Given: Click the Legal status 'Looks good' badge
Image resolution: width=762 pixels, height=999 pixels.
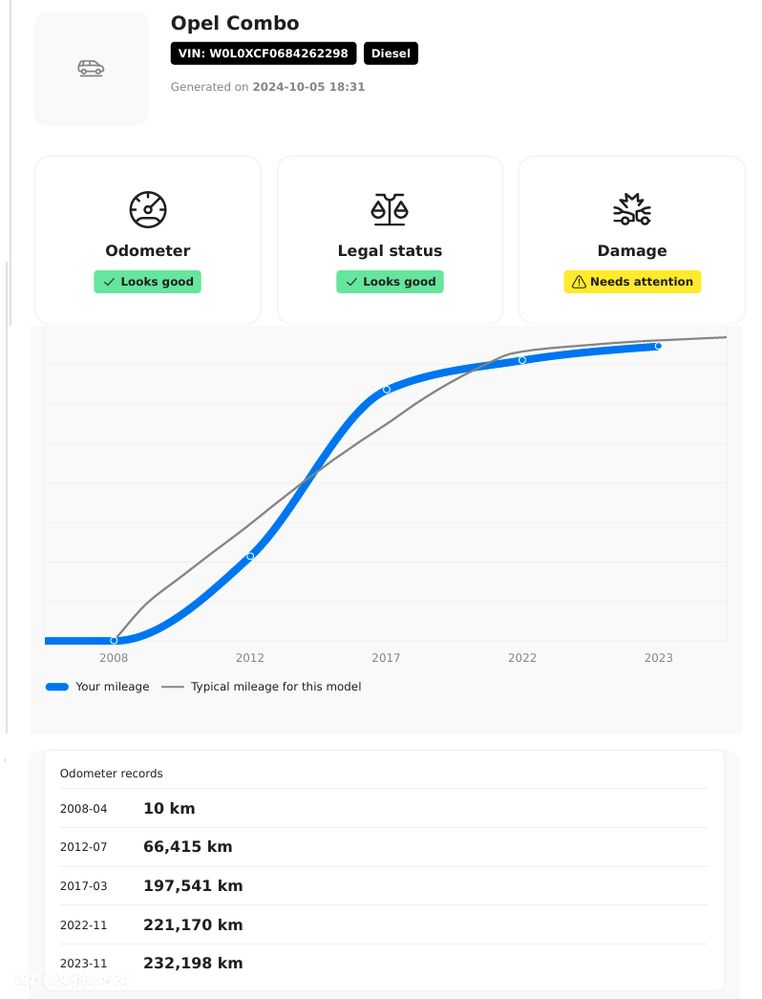Looking at the screenshot, I should (x=390, y=282).
